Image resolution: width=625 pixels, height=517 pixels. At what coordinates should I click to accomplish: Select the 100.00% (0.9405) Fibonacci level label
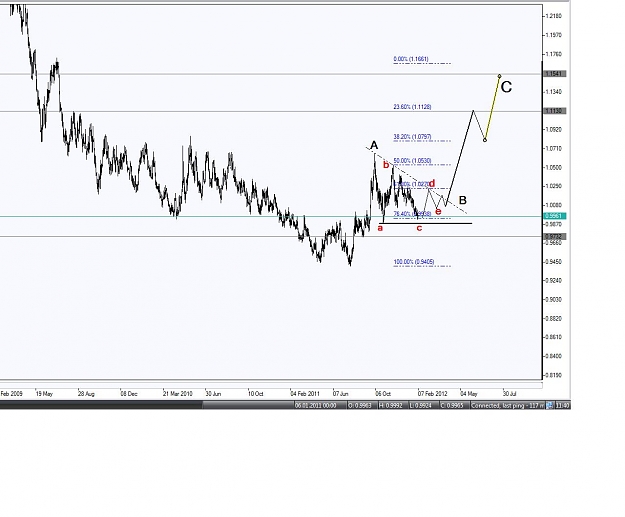click(414, 262)
